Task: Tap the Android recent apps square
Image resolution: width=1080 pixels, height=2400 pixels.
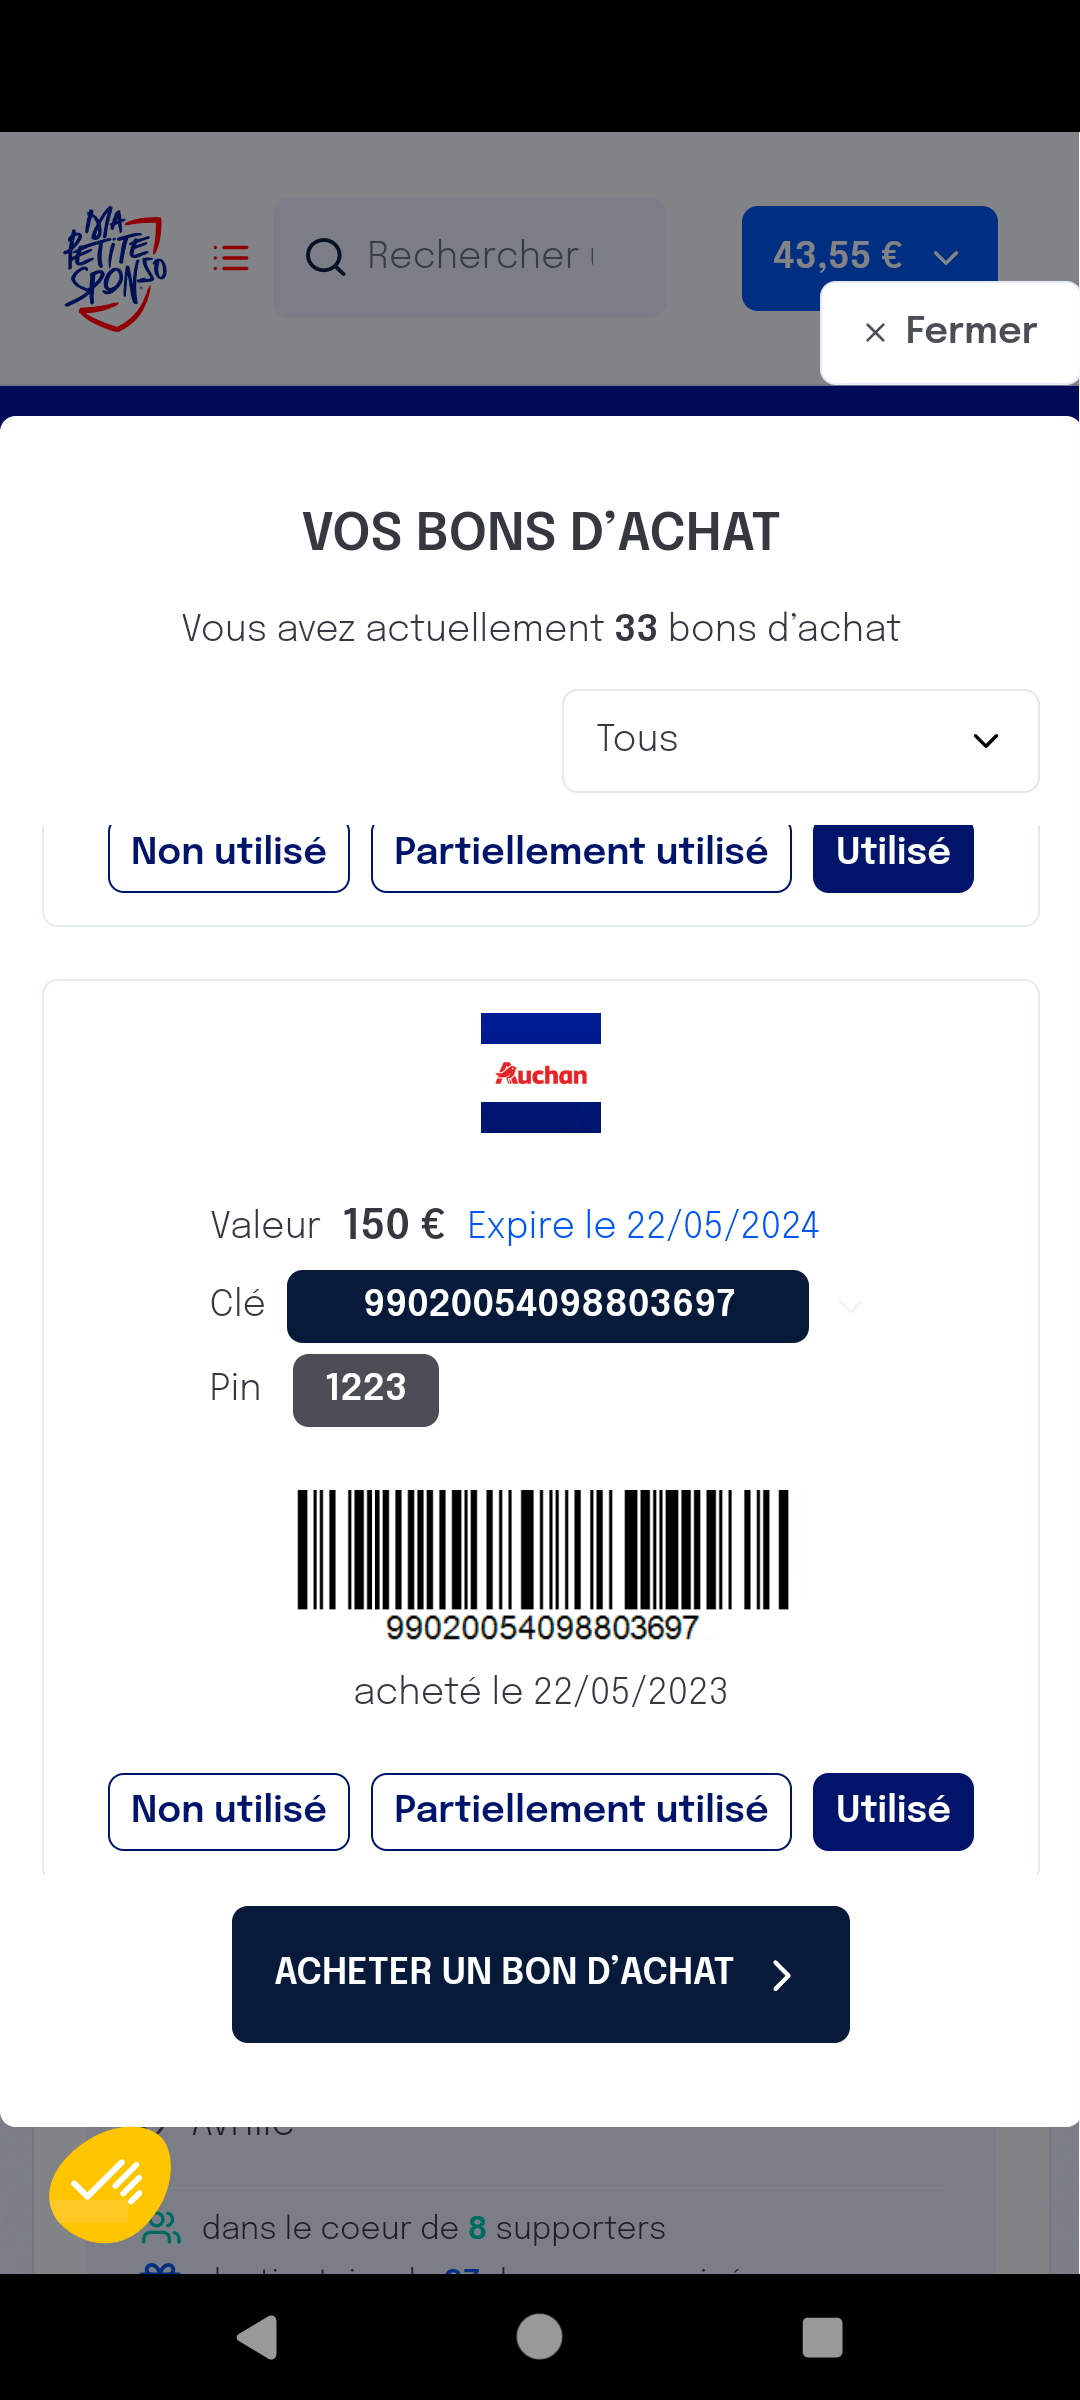Action: tap(822, 2338)
